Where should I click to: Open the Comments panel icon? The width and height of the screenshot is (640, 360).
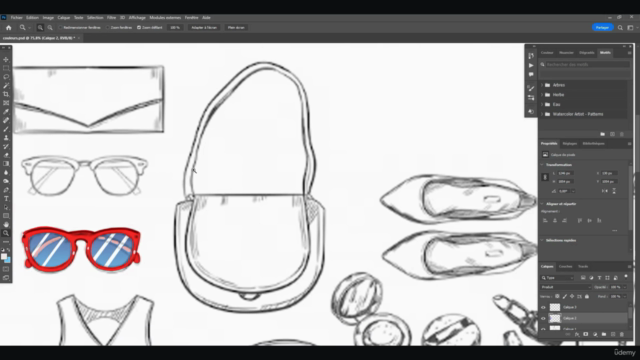[531, 75]
